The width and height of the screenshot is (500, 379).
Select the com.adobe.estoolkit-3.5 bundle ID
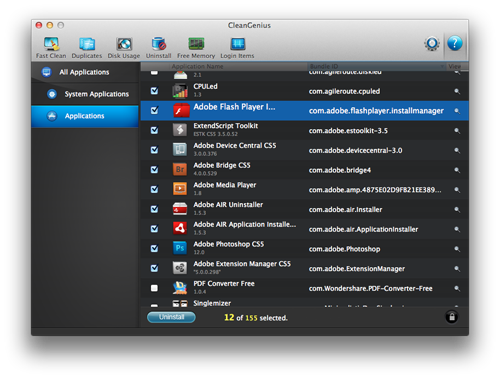click(348, 131)
